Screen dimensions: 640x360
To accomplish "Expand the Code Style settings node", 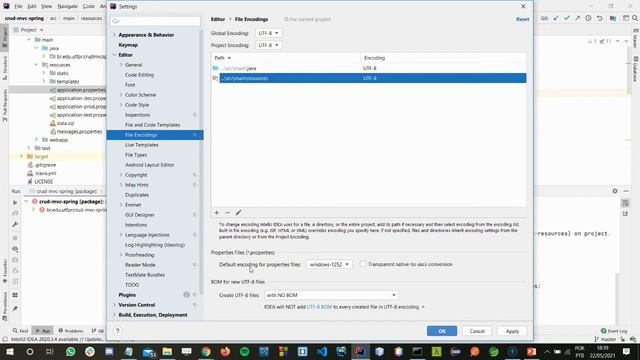I will pyautogui.click(x=121, y=105).
